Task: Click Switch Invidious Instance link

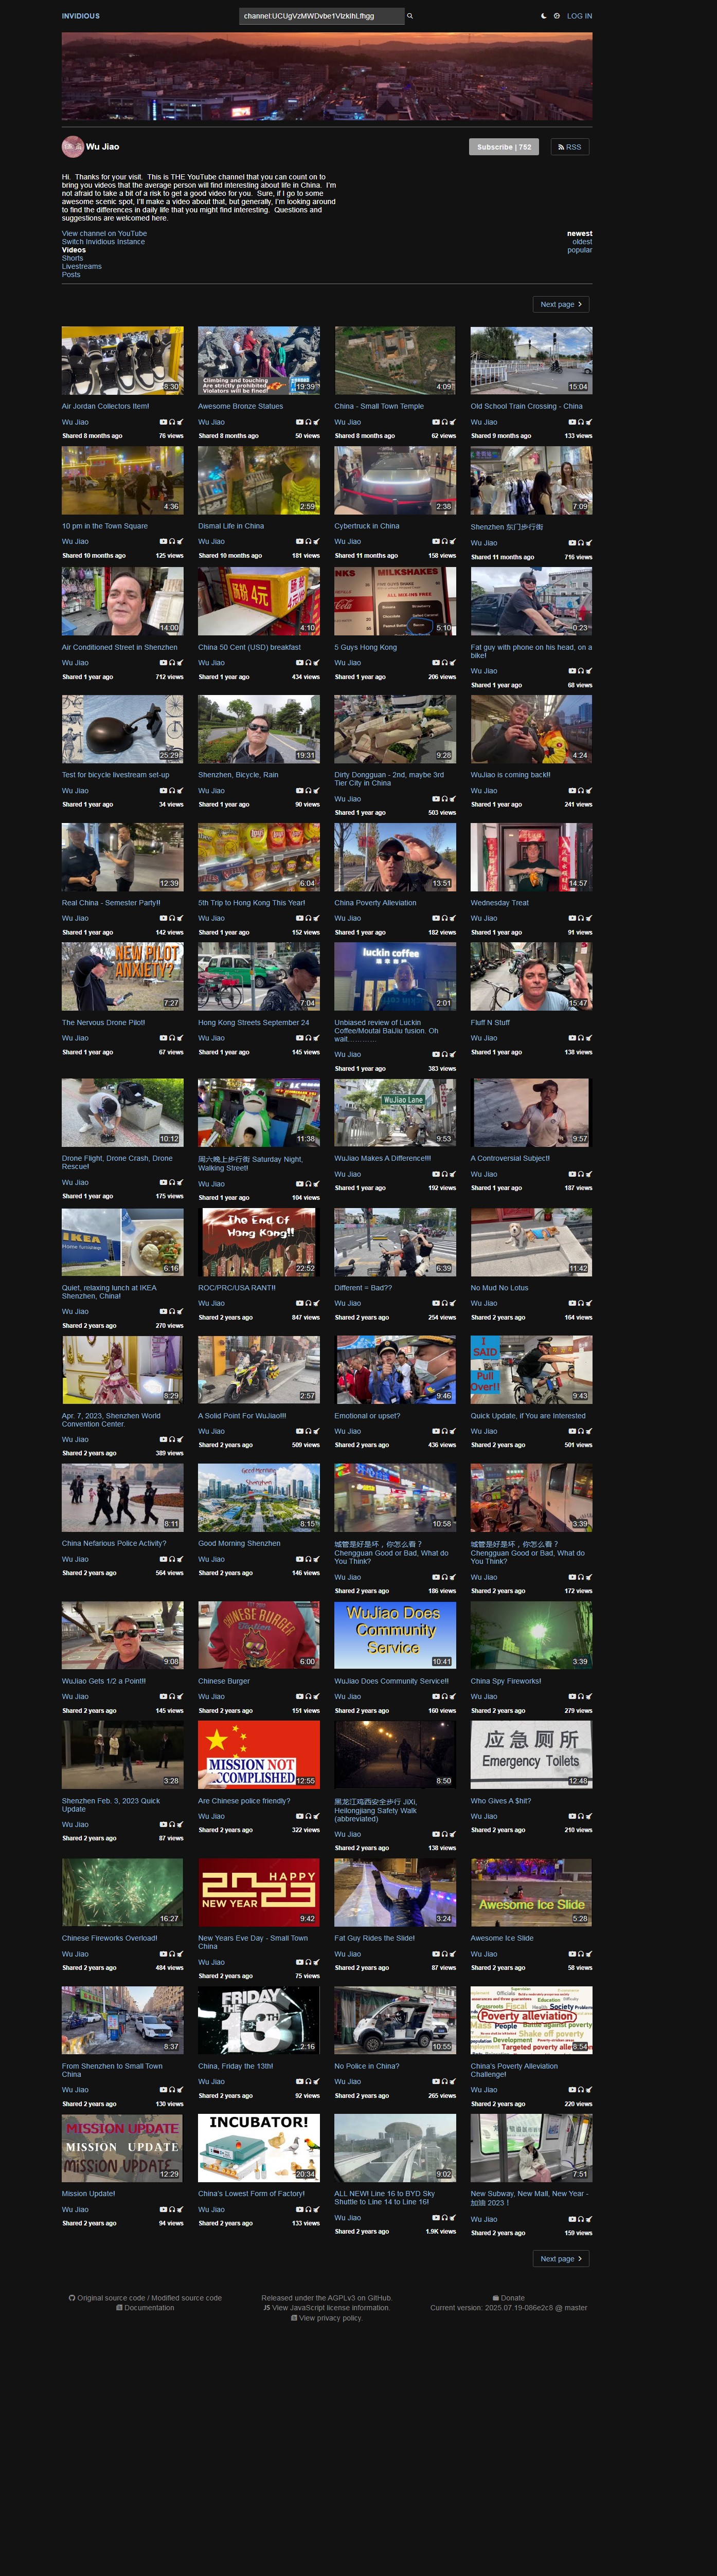Action: click(103, 241)
